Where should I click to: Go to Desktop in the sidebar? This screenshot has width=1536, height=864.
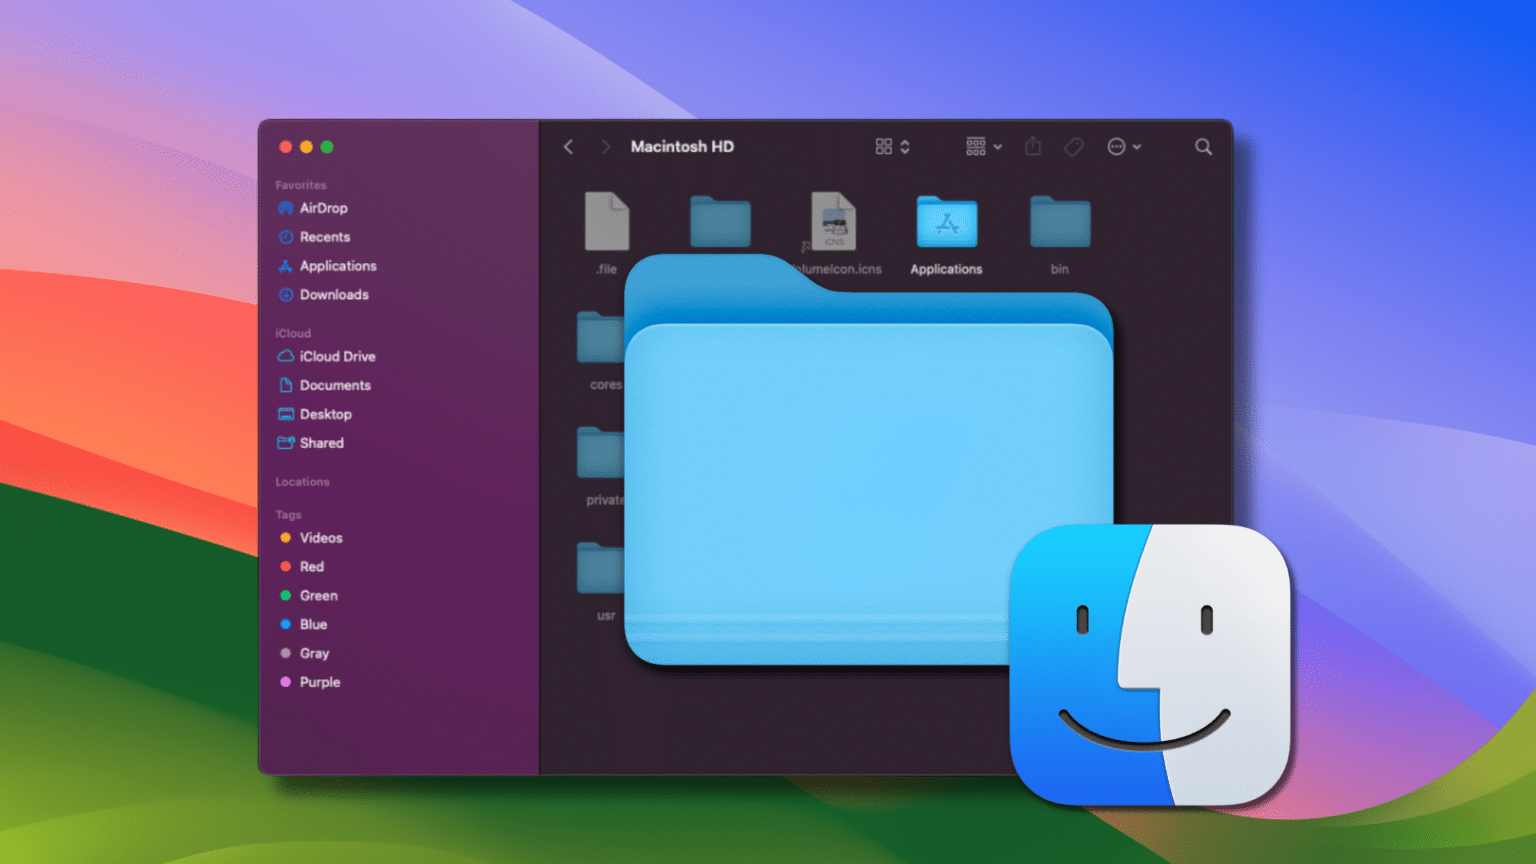coord(325,414)
